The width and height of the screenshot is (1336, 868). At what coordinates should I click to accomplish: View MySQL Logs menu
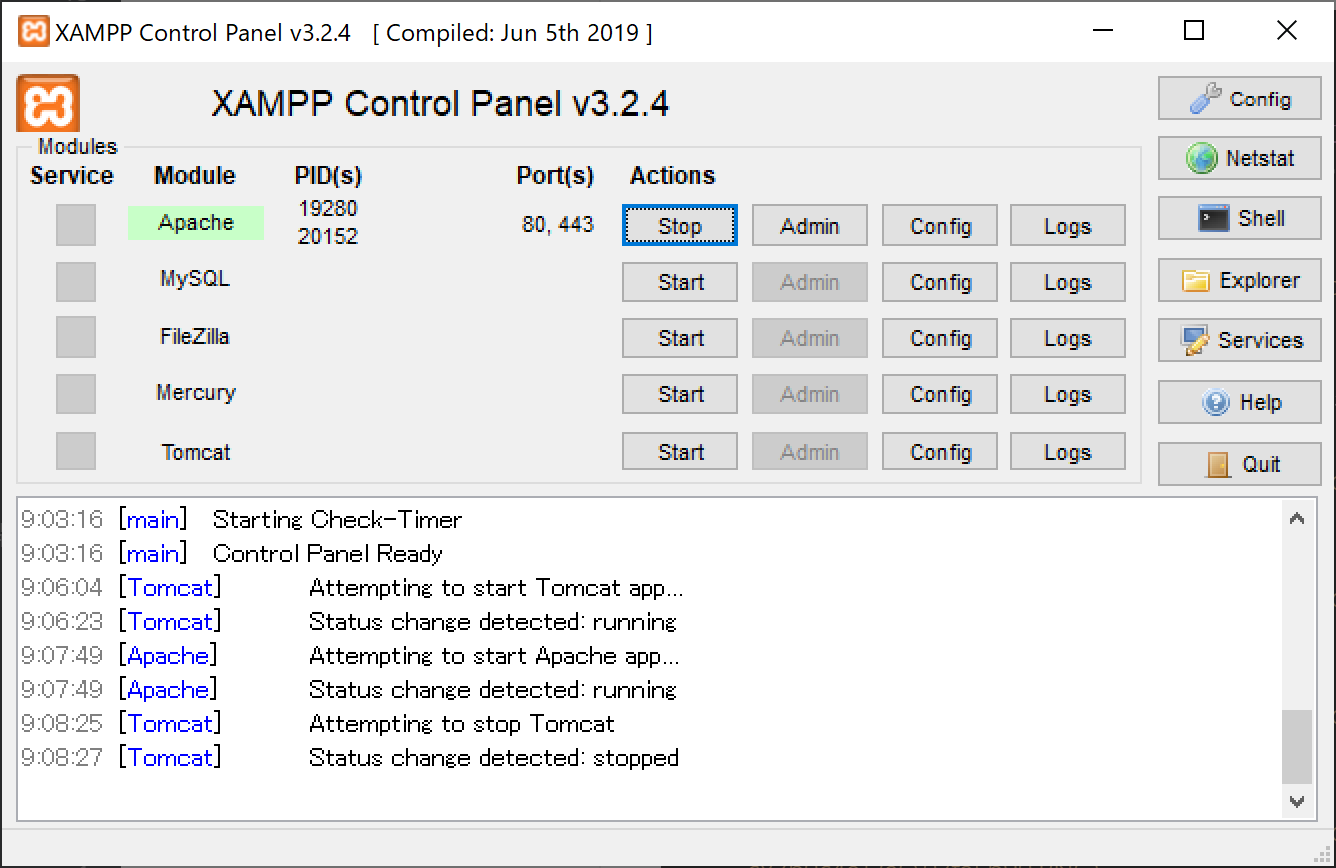(x=1068, y=282)
